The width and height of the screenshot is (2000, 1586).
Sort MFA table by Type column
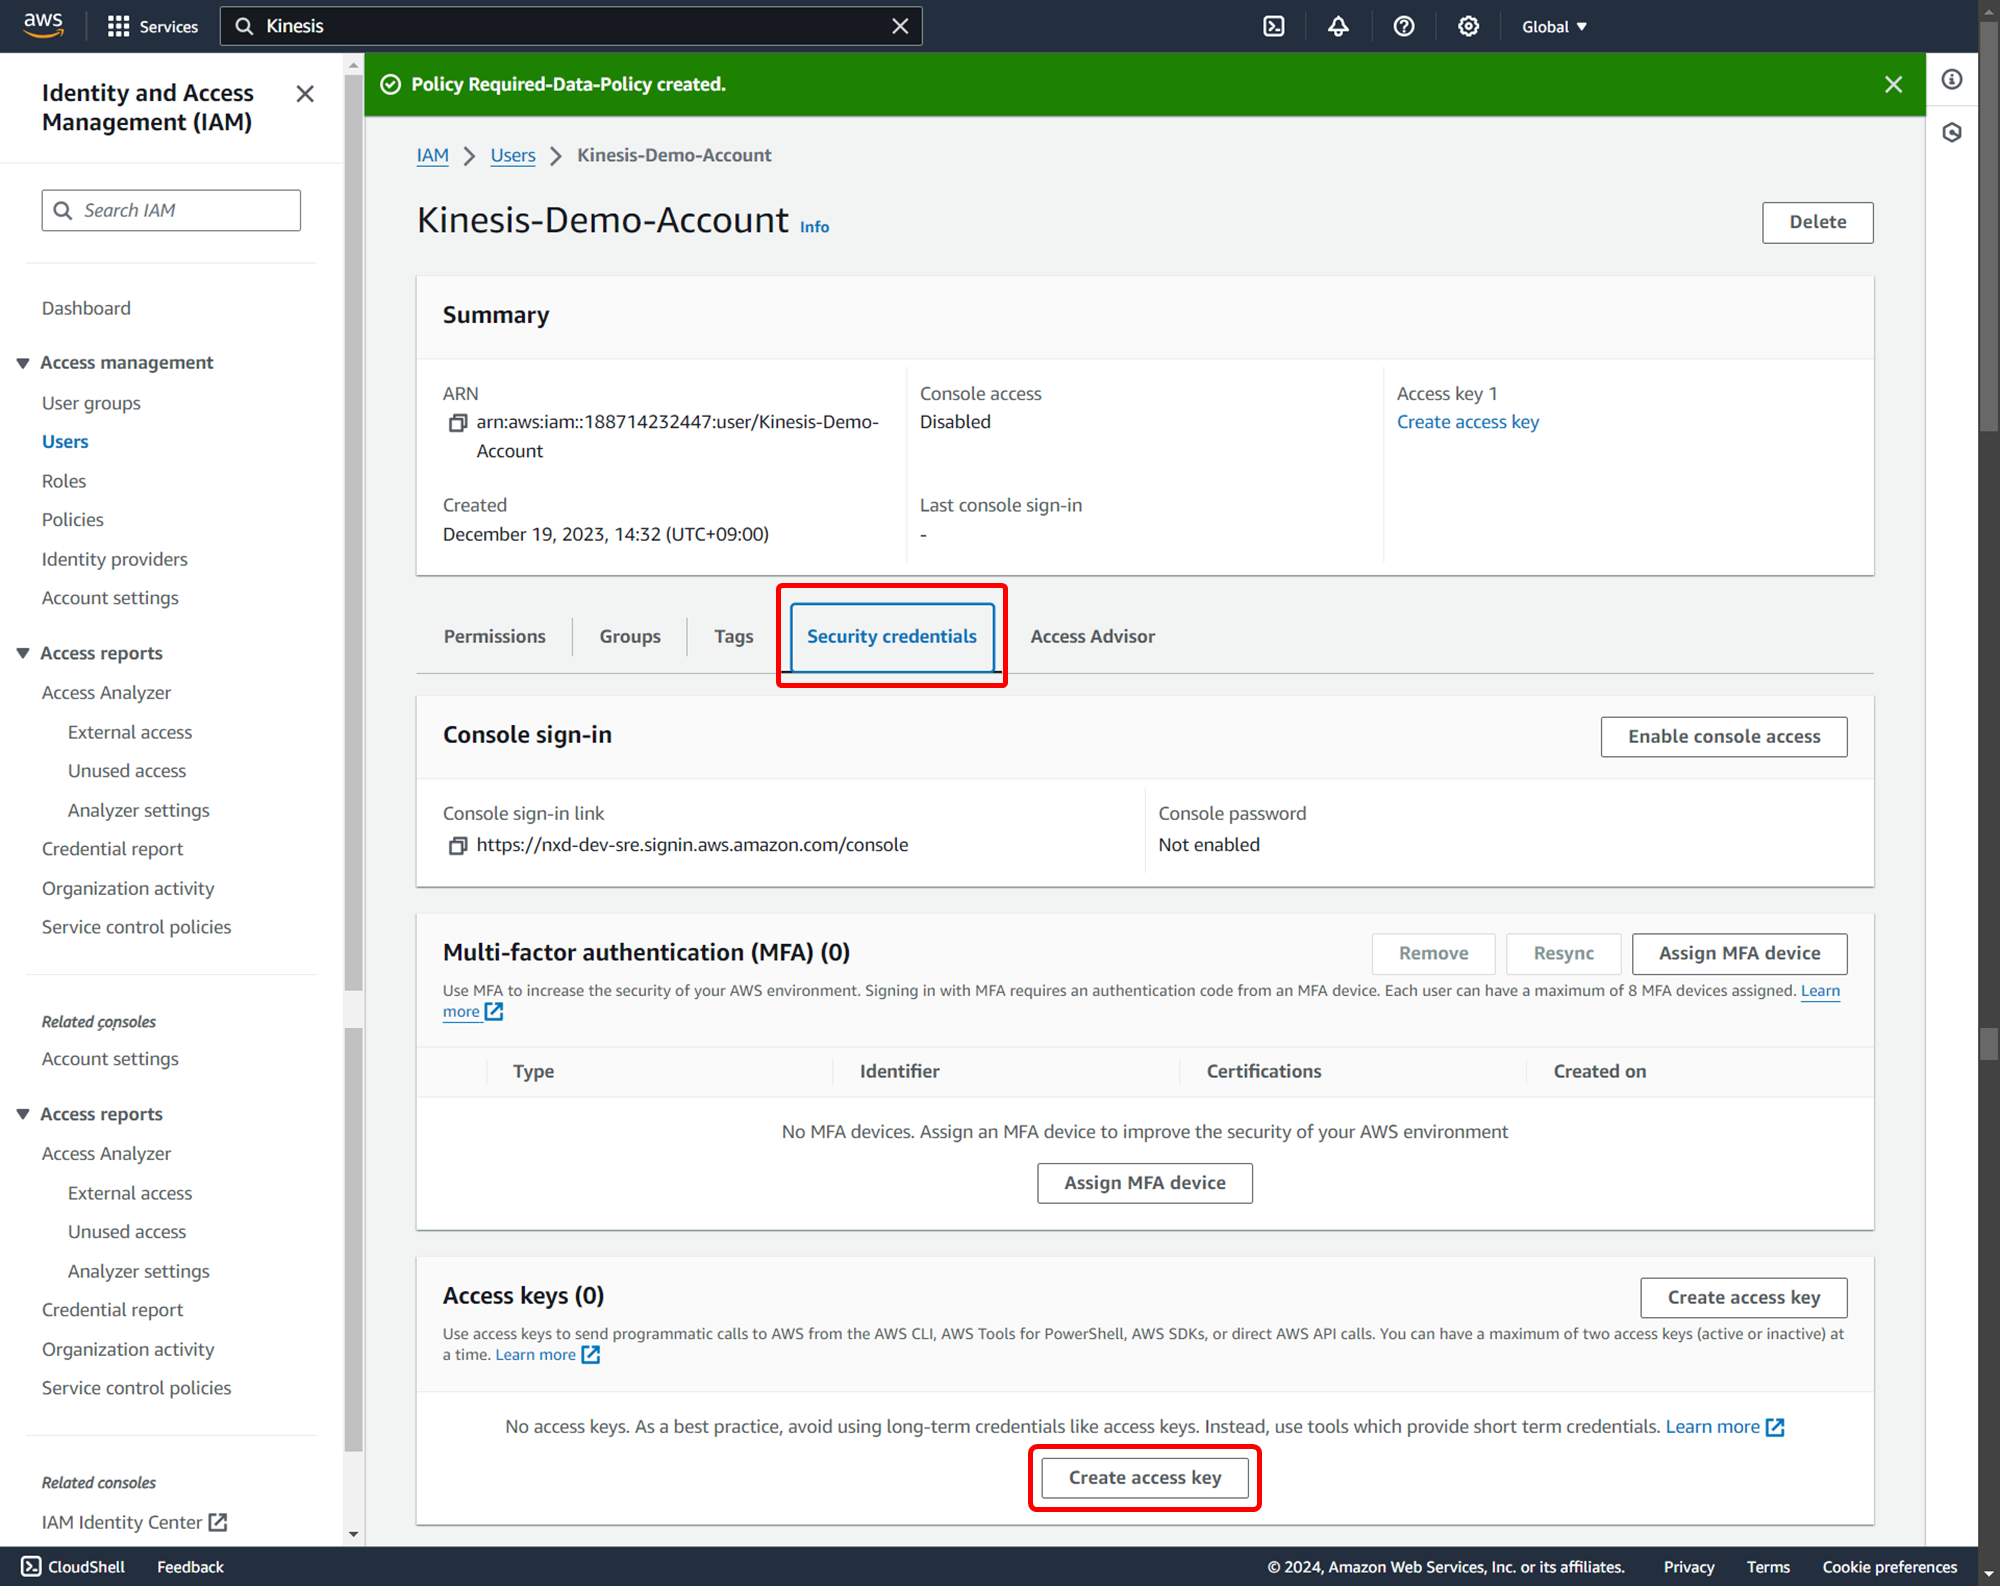coord(533,1072)
